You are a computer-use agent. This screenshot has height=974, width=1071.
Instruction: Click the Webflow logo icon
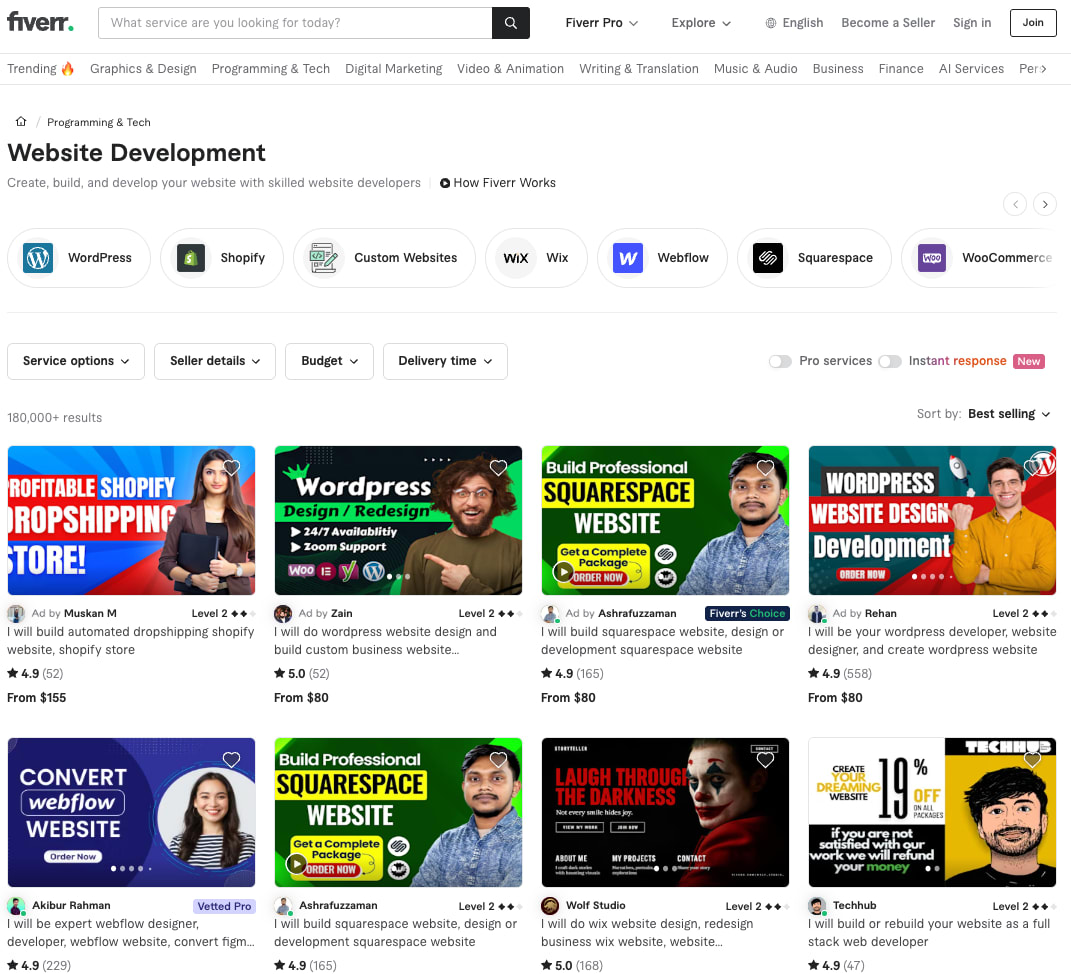(x=628, y=258)
